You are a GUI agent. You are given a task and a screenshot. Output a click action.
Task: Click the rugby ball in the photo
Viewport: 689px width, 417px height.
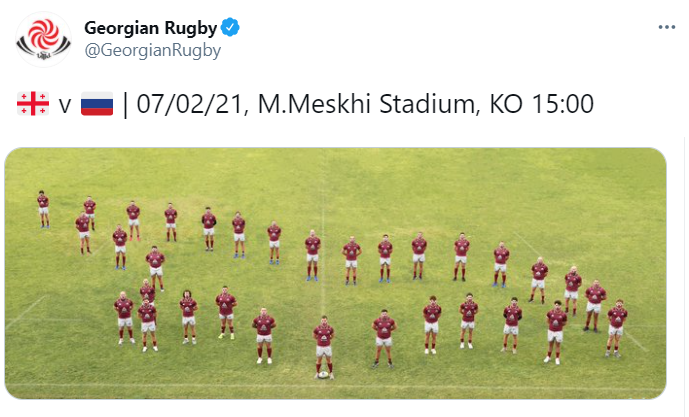coord(323,375)
